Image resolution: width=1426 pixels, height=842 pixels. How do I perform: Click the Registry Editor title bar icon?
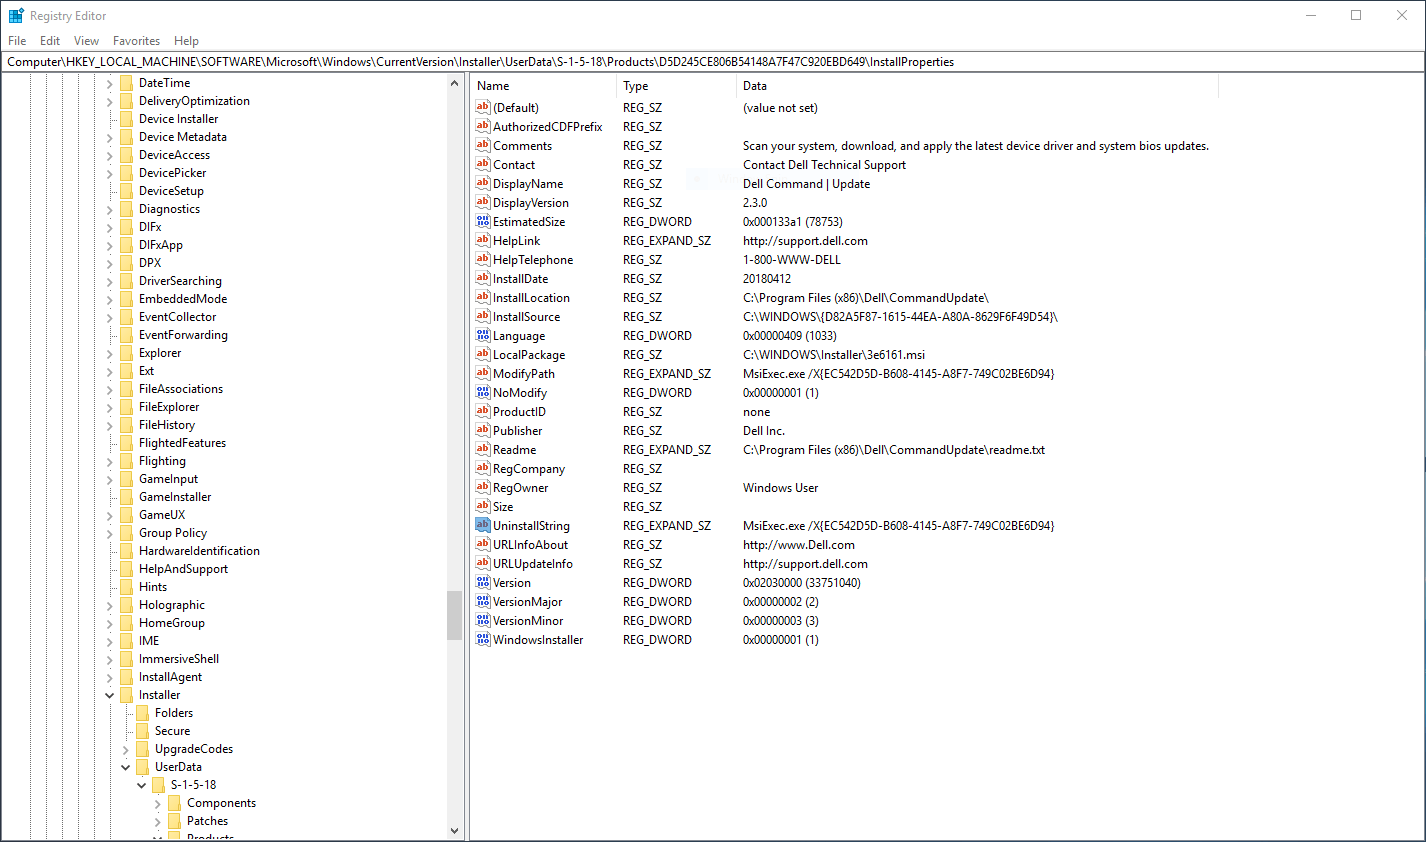coord(16,16)
